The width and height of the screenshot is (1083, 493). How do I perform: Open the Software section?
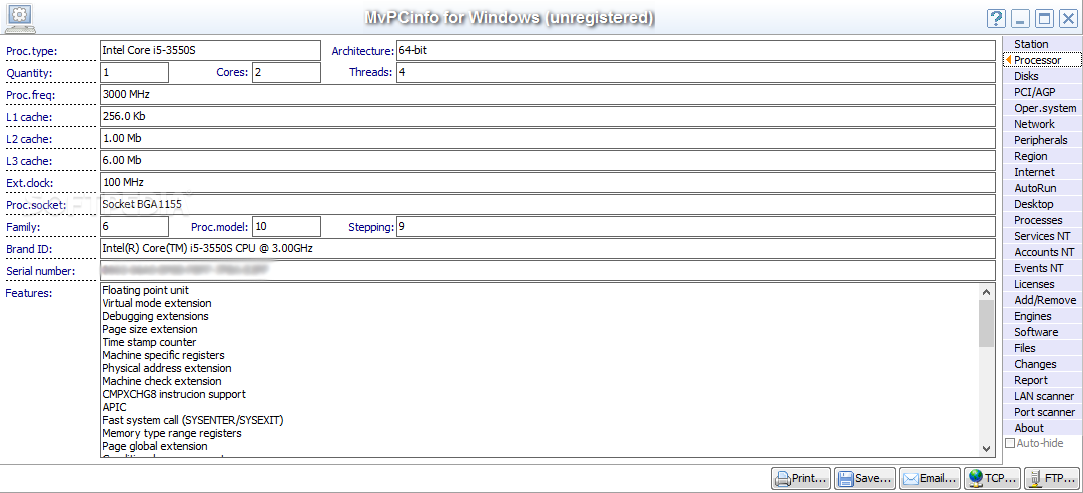1042,332
